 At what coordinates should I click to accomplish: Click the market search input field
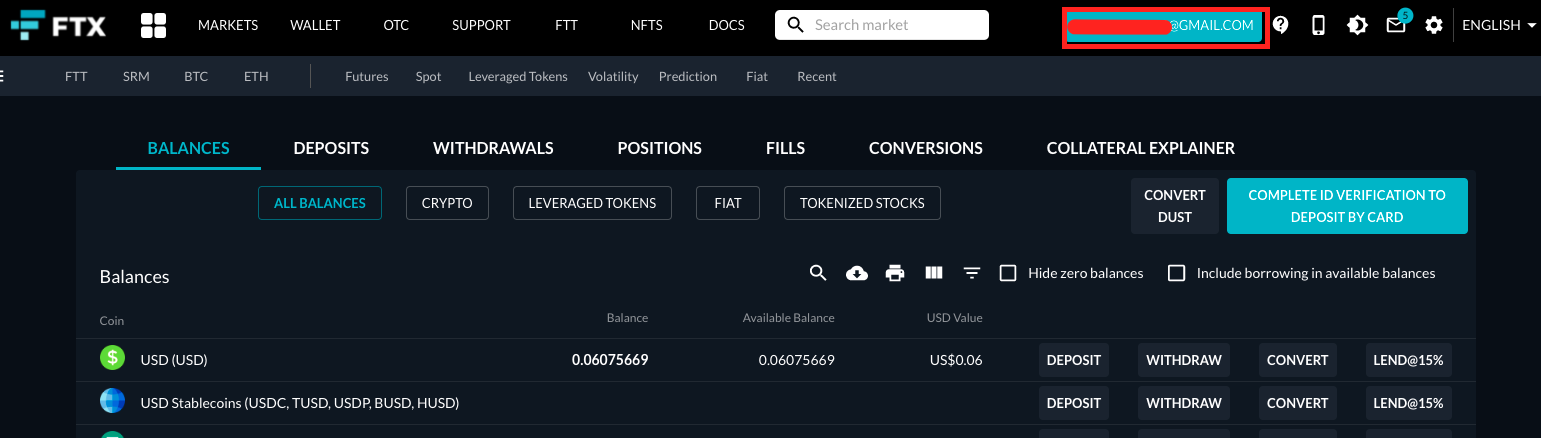pos(882,25)
